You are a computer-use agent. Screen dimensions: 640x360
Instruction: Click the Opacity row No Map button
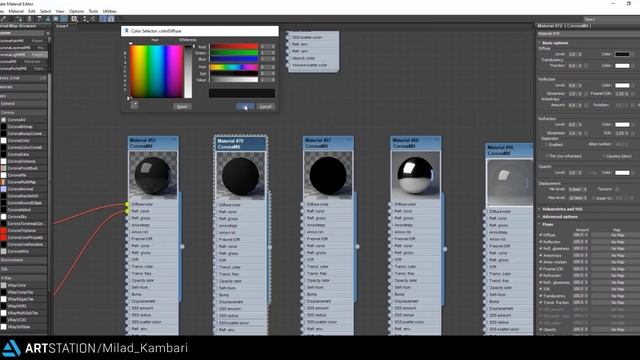(617, 329)
